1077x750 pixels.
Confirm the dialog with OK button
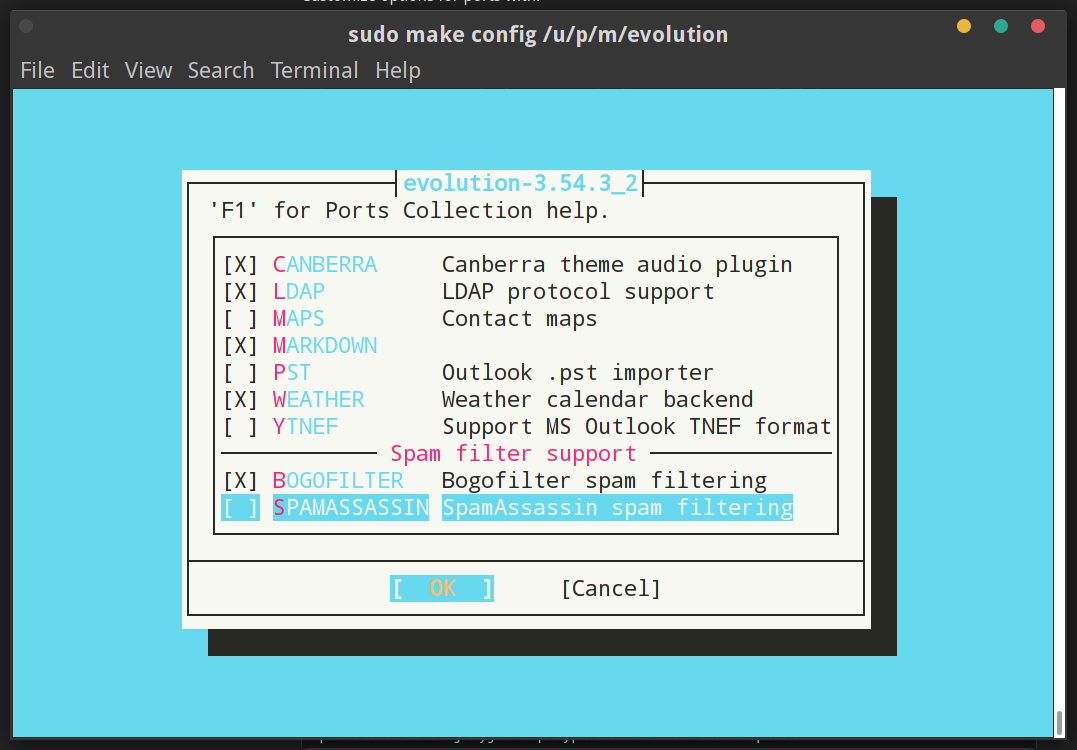coord(442,588)
